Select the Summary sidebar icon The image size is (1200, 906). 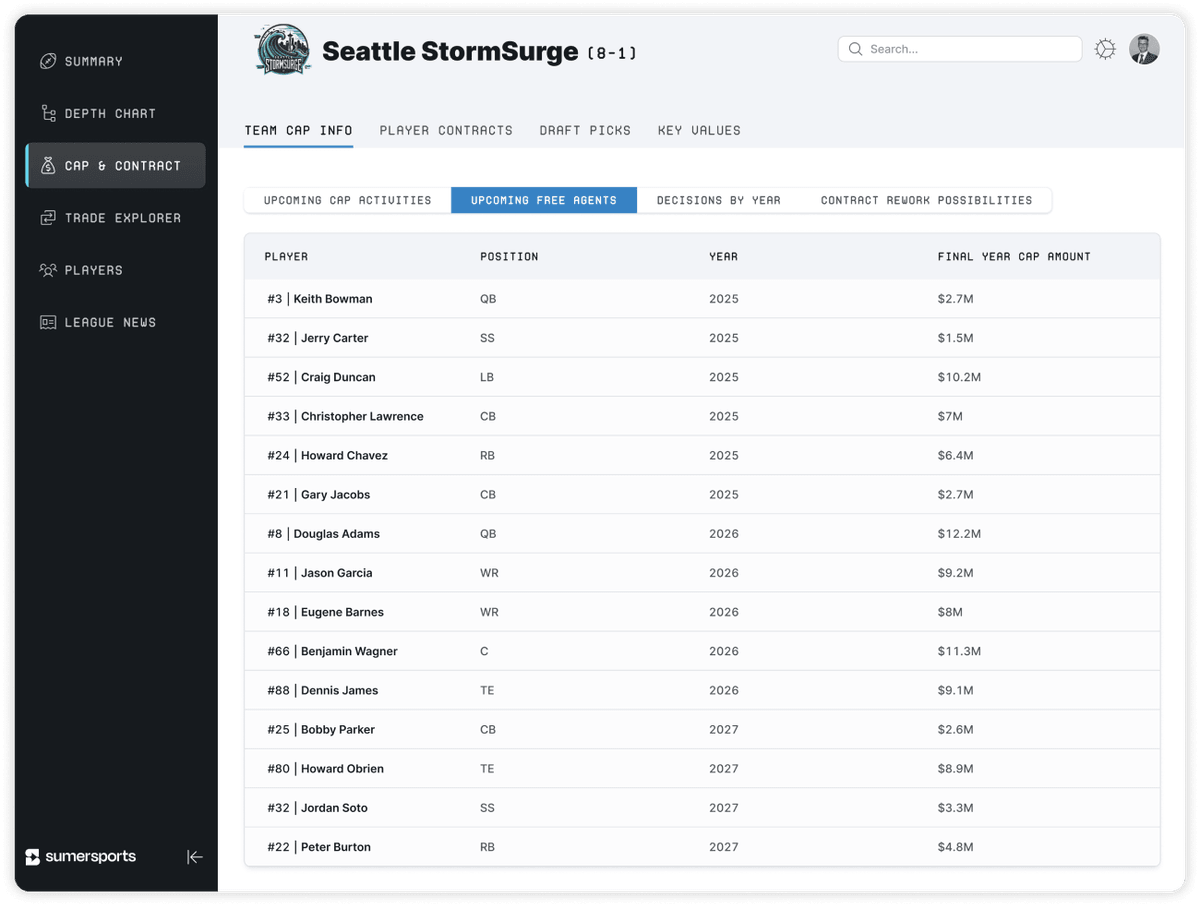tap(48, 61)
